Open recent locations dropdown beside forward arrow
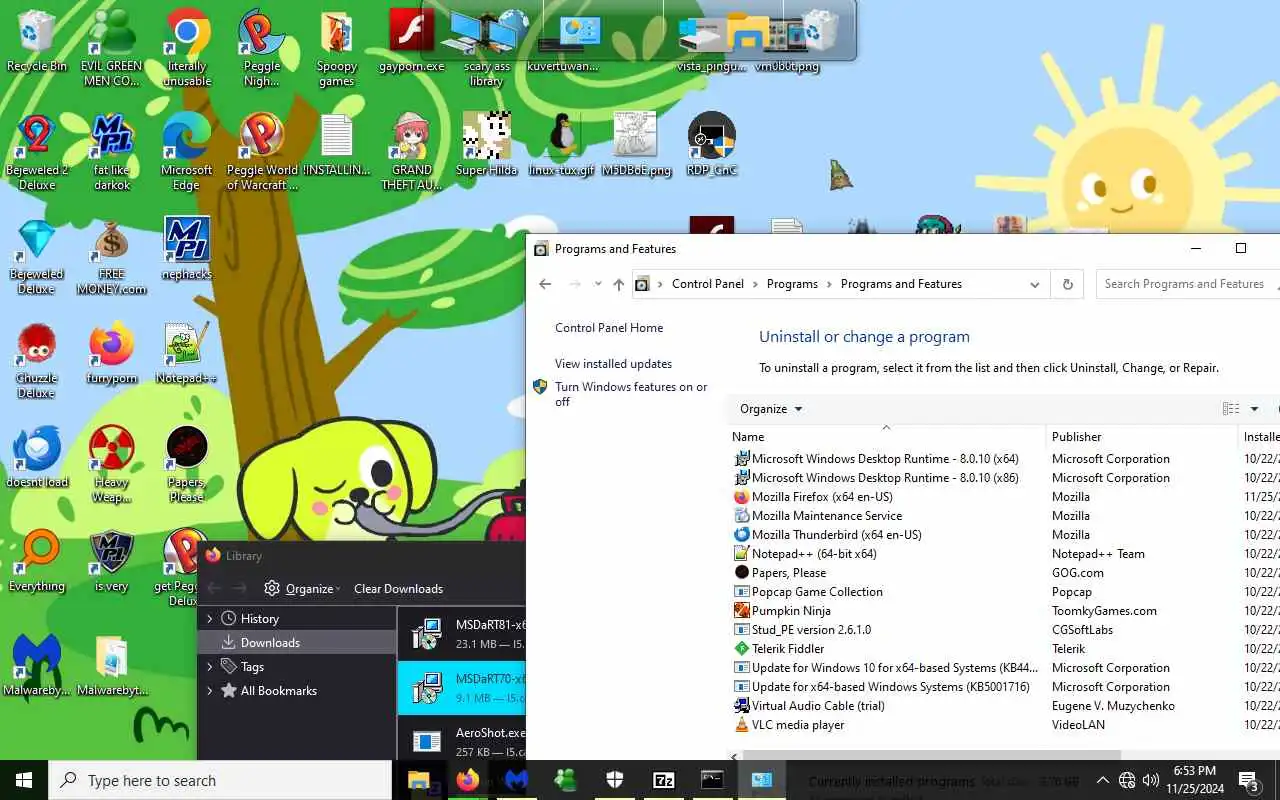1280x800 pixels. [x=598, y=284]
